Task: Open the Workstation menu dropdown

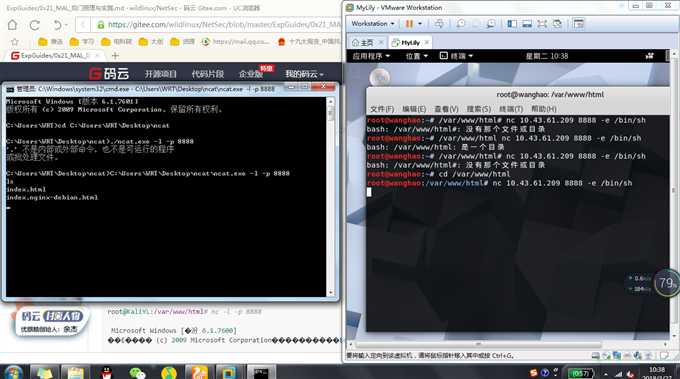Action: (x=373, y=23)
